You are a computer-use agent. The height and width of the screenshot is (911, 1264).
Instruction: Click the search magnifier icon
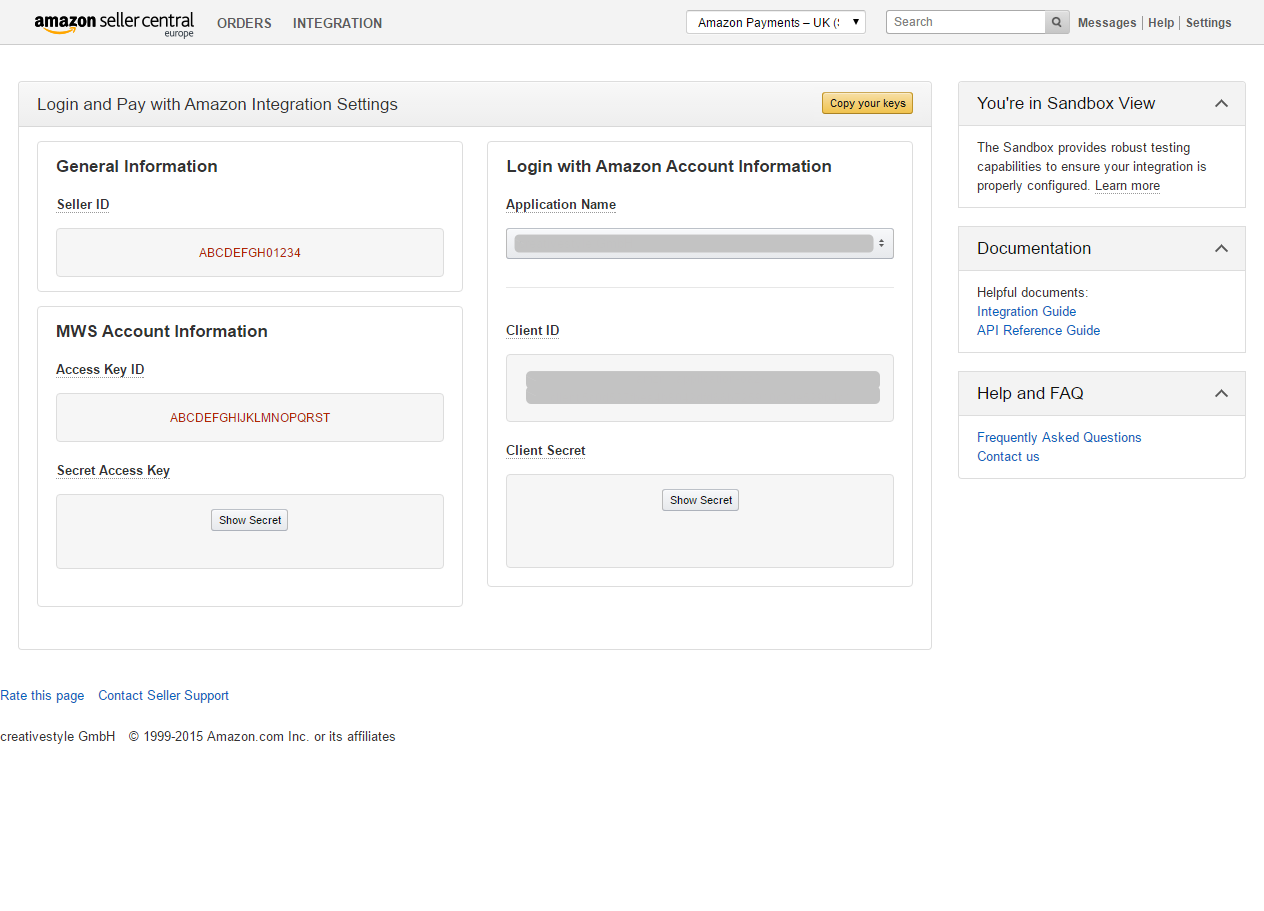click(1057, 22)
